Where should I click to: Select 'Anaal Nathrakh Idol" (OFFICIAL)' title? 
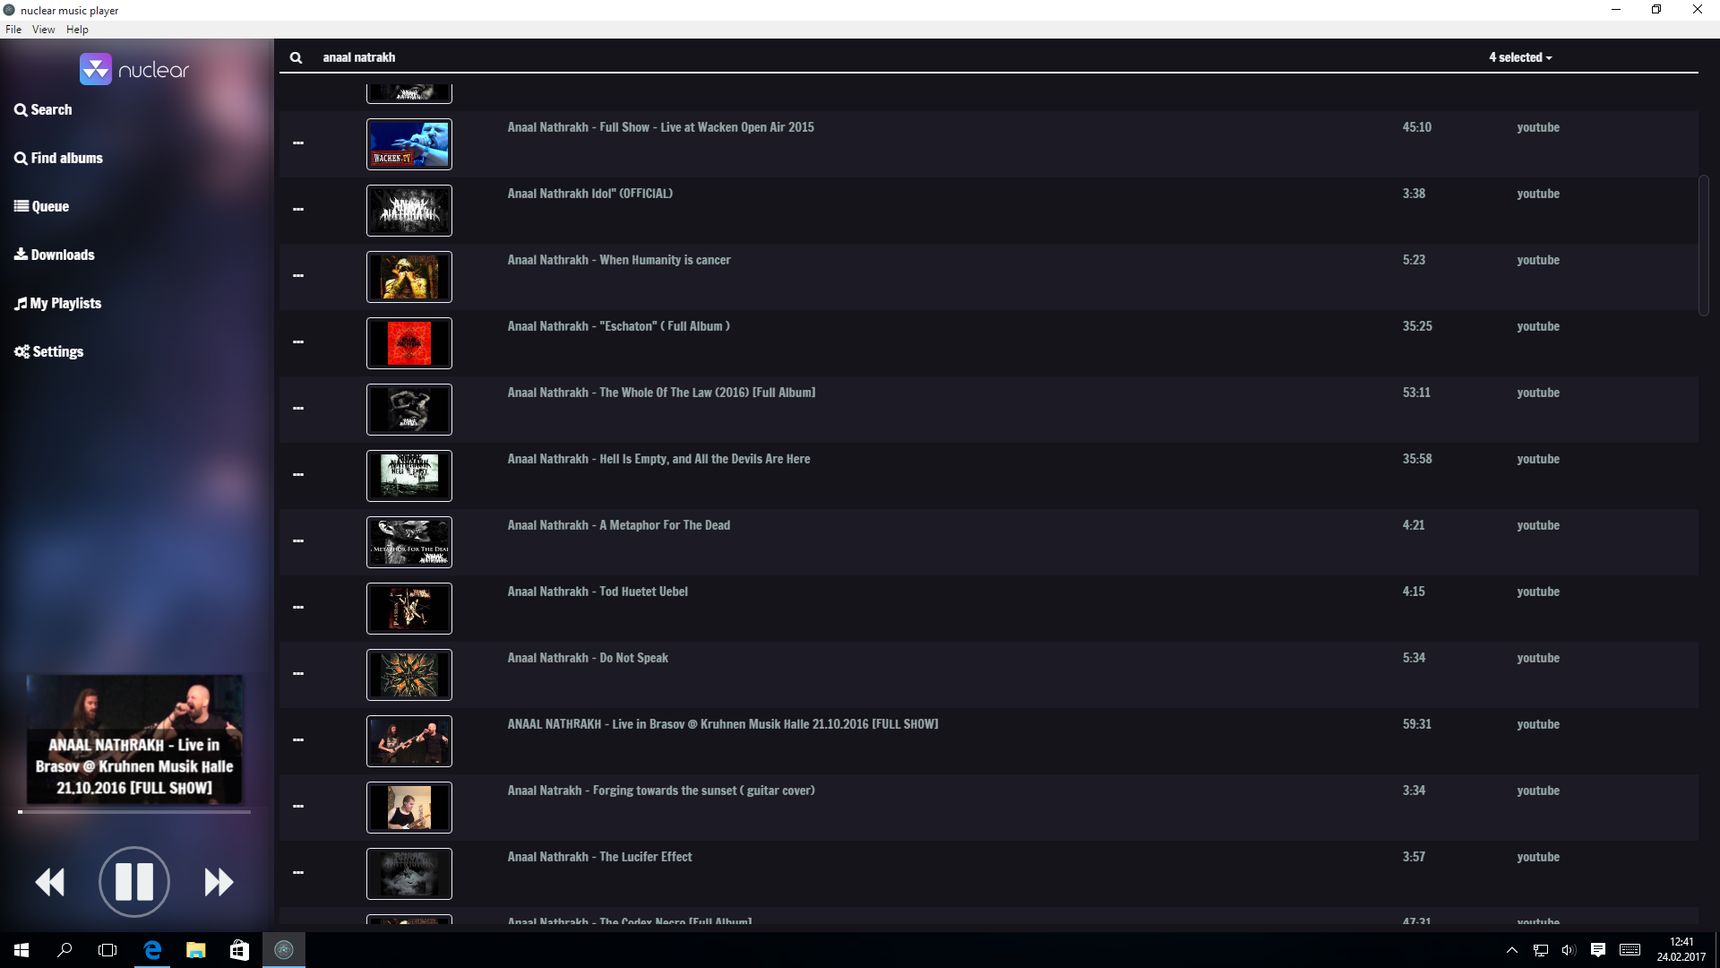pos(590,194)
